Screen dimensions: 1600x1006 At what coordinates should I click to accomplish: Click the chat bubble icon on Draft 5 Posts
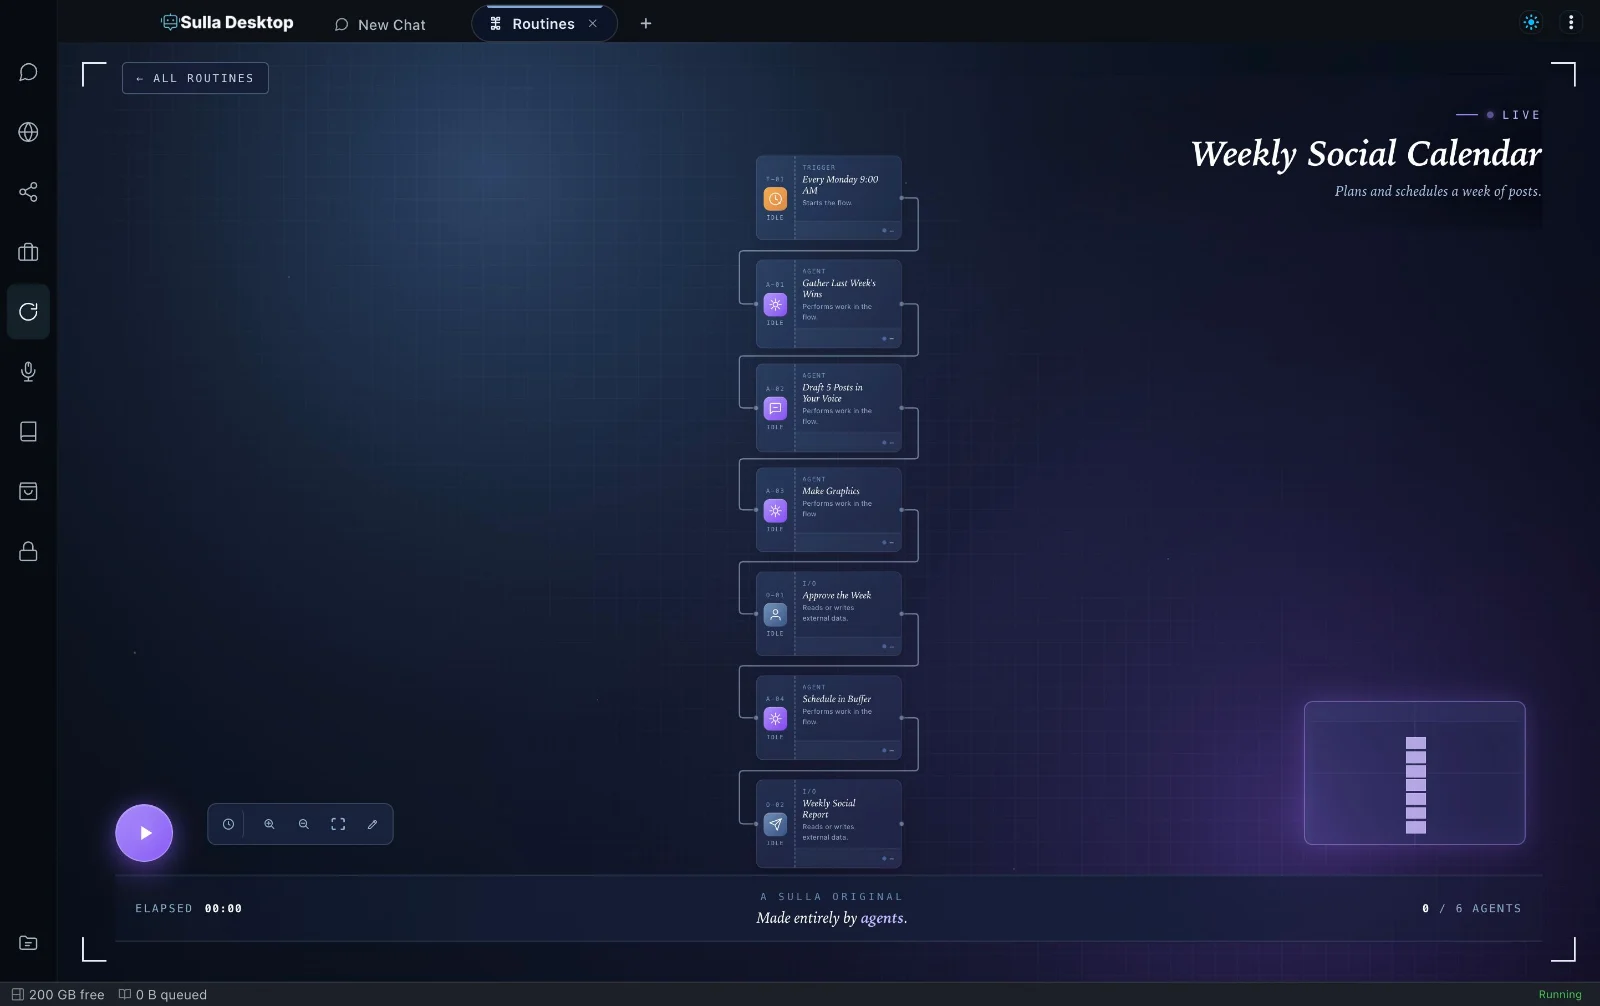coord(775,409)
